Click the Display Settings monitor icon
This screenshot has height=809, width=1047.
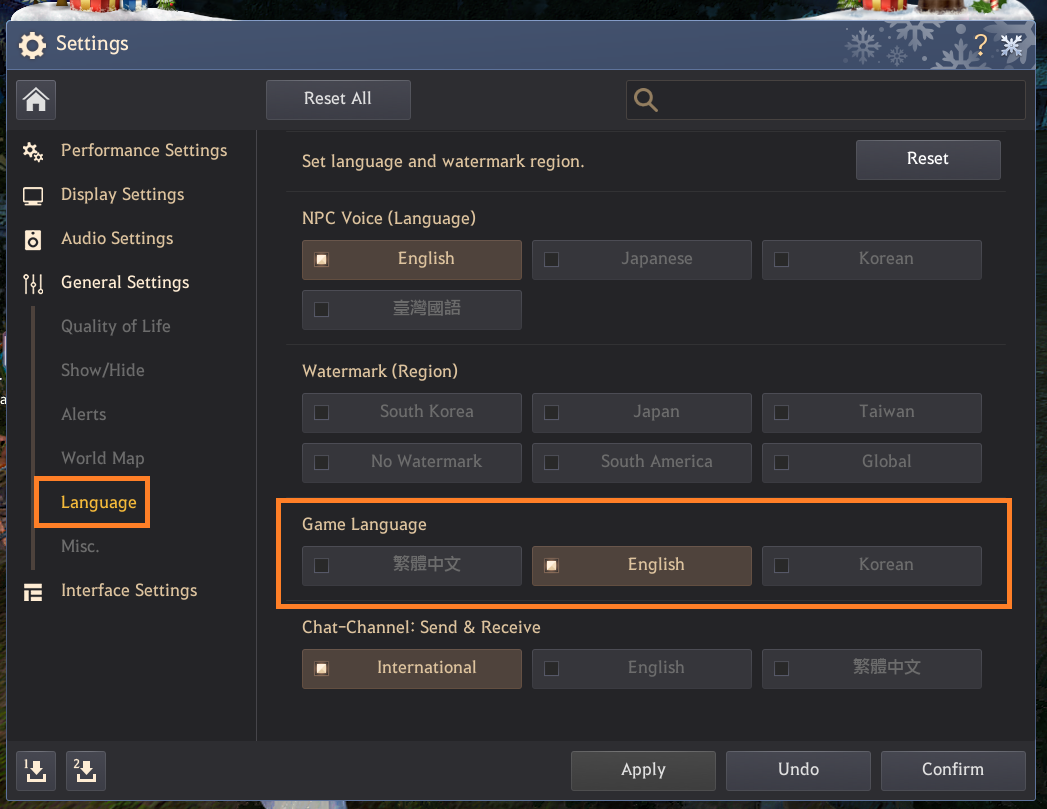tap(33, 196)
